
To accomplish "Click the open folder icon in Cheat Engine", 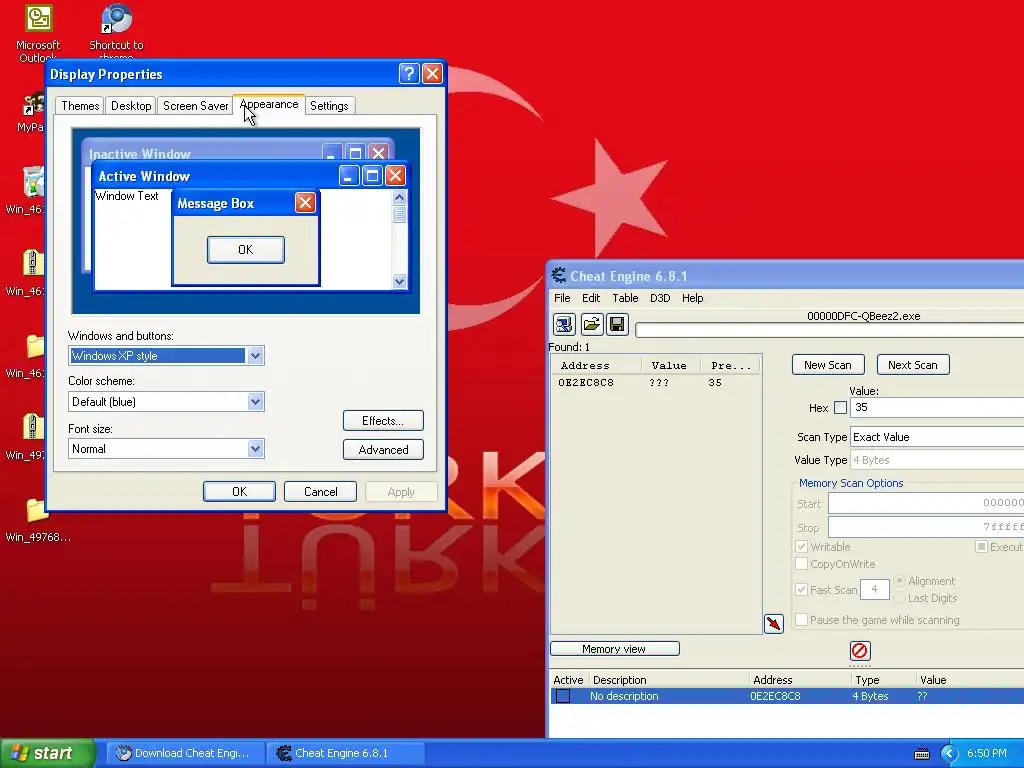I will coord(591,325).
